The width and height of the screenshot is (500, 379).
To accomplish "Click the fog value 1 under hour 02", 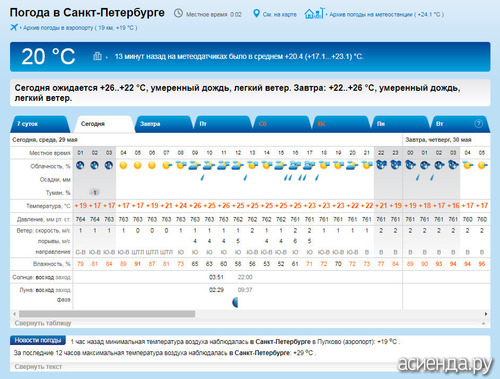I will [95, 192].
